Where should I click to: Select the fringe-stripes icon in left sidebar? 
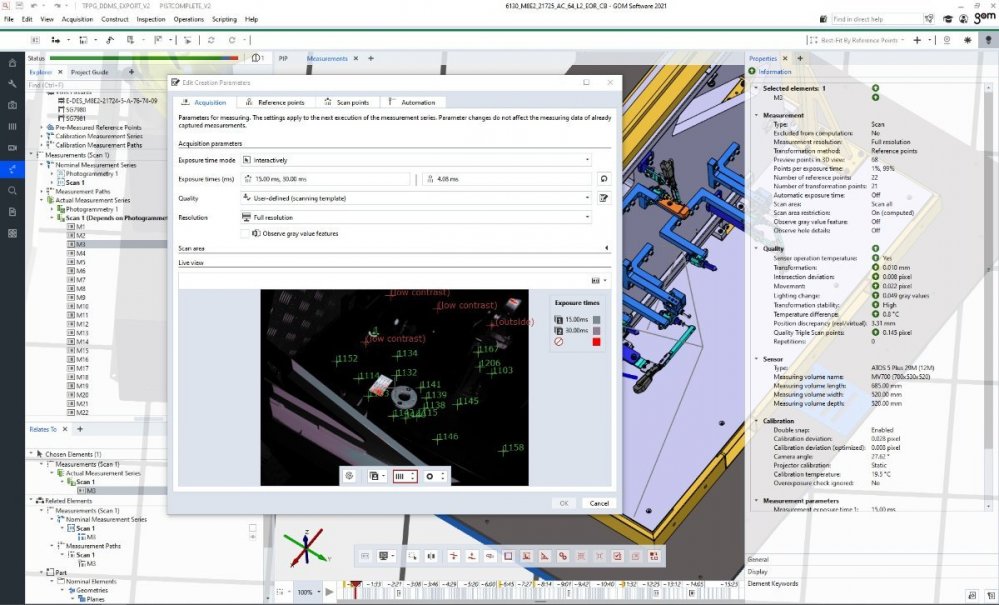click(12, 126)
